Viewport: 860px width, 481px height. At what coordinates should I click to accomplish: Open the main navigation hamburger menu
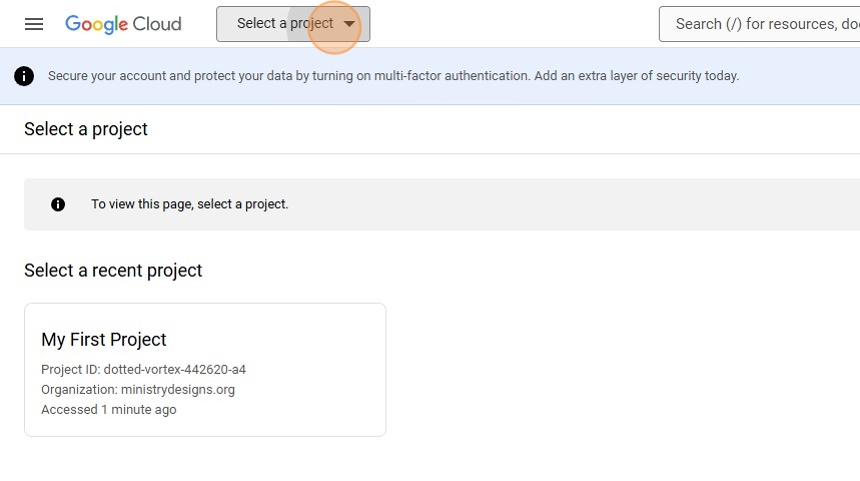coord(34,24)
